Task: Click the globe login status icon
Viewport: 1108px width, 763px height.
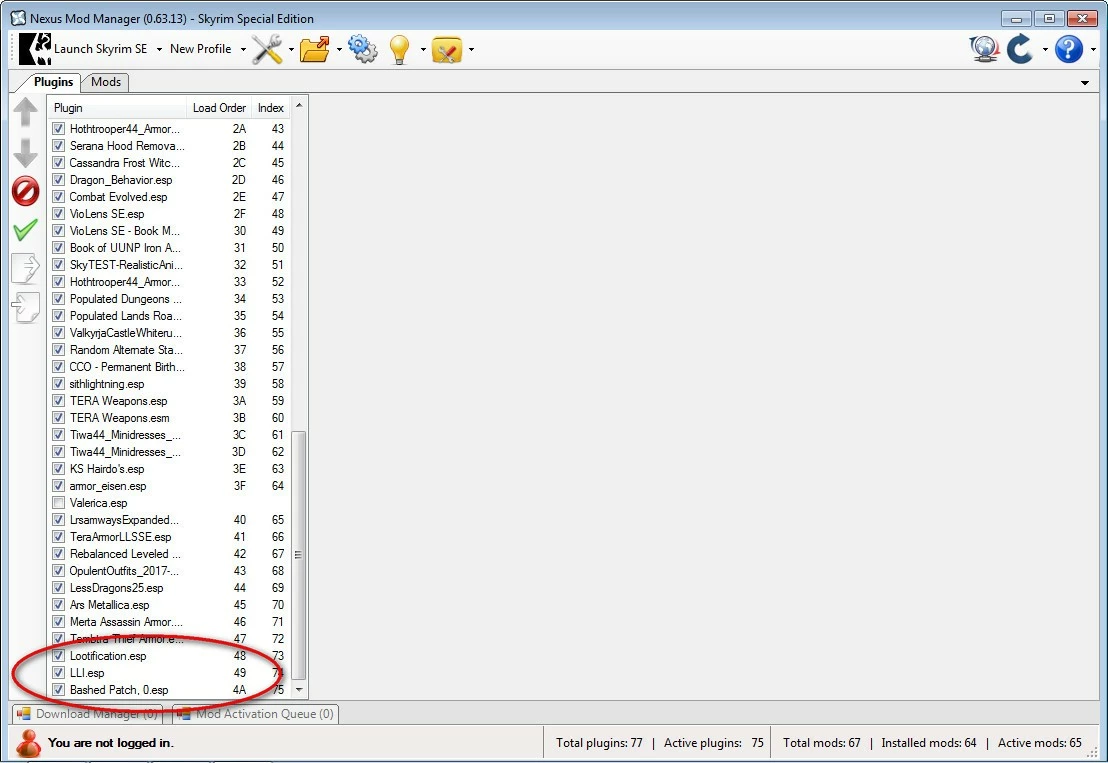Action: pos(984,49)
